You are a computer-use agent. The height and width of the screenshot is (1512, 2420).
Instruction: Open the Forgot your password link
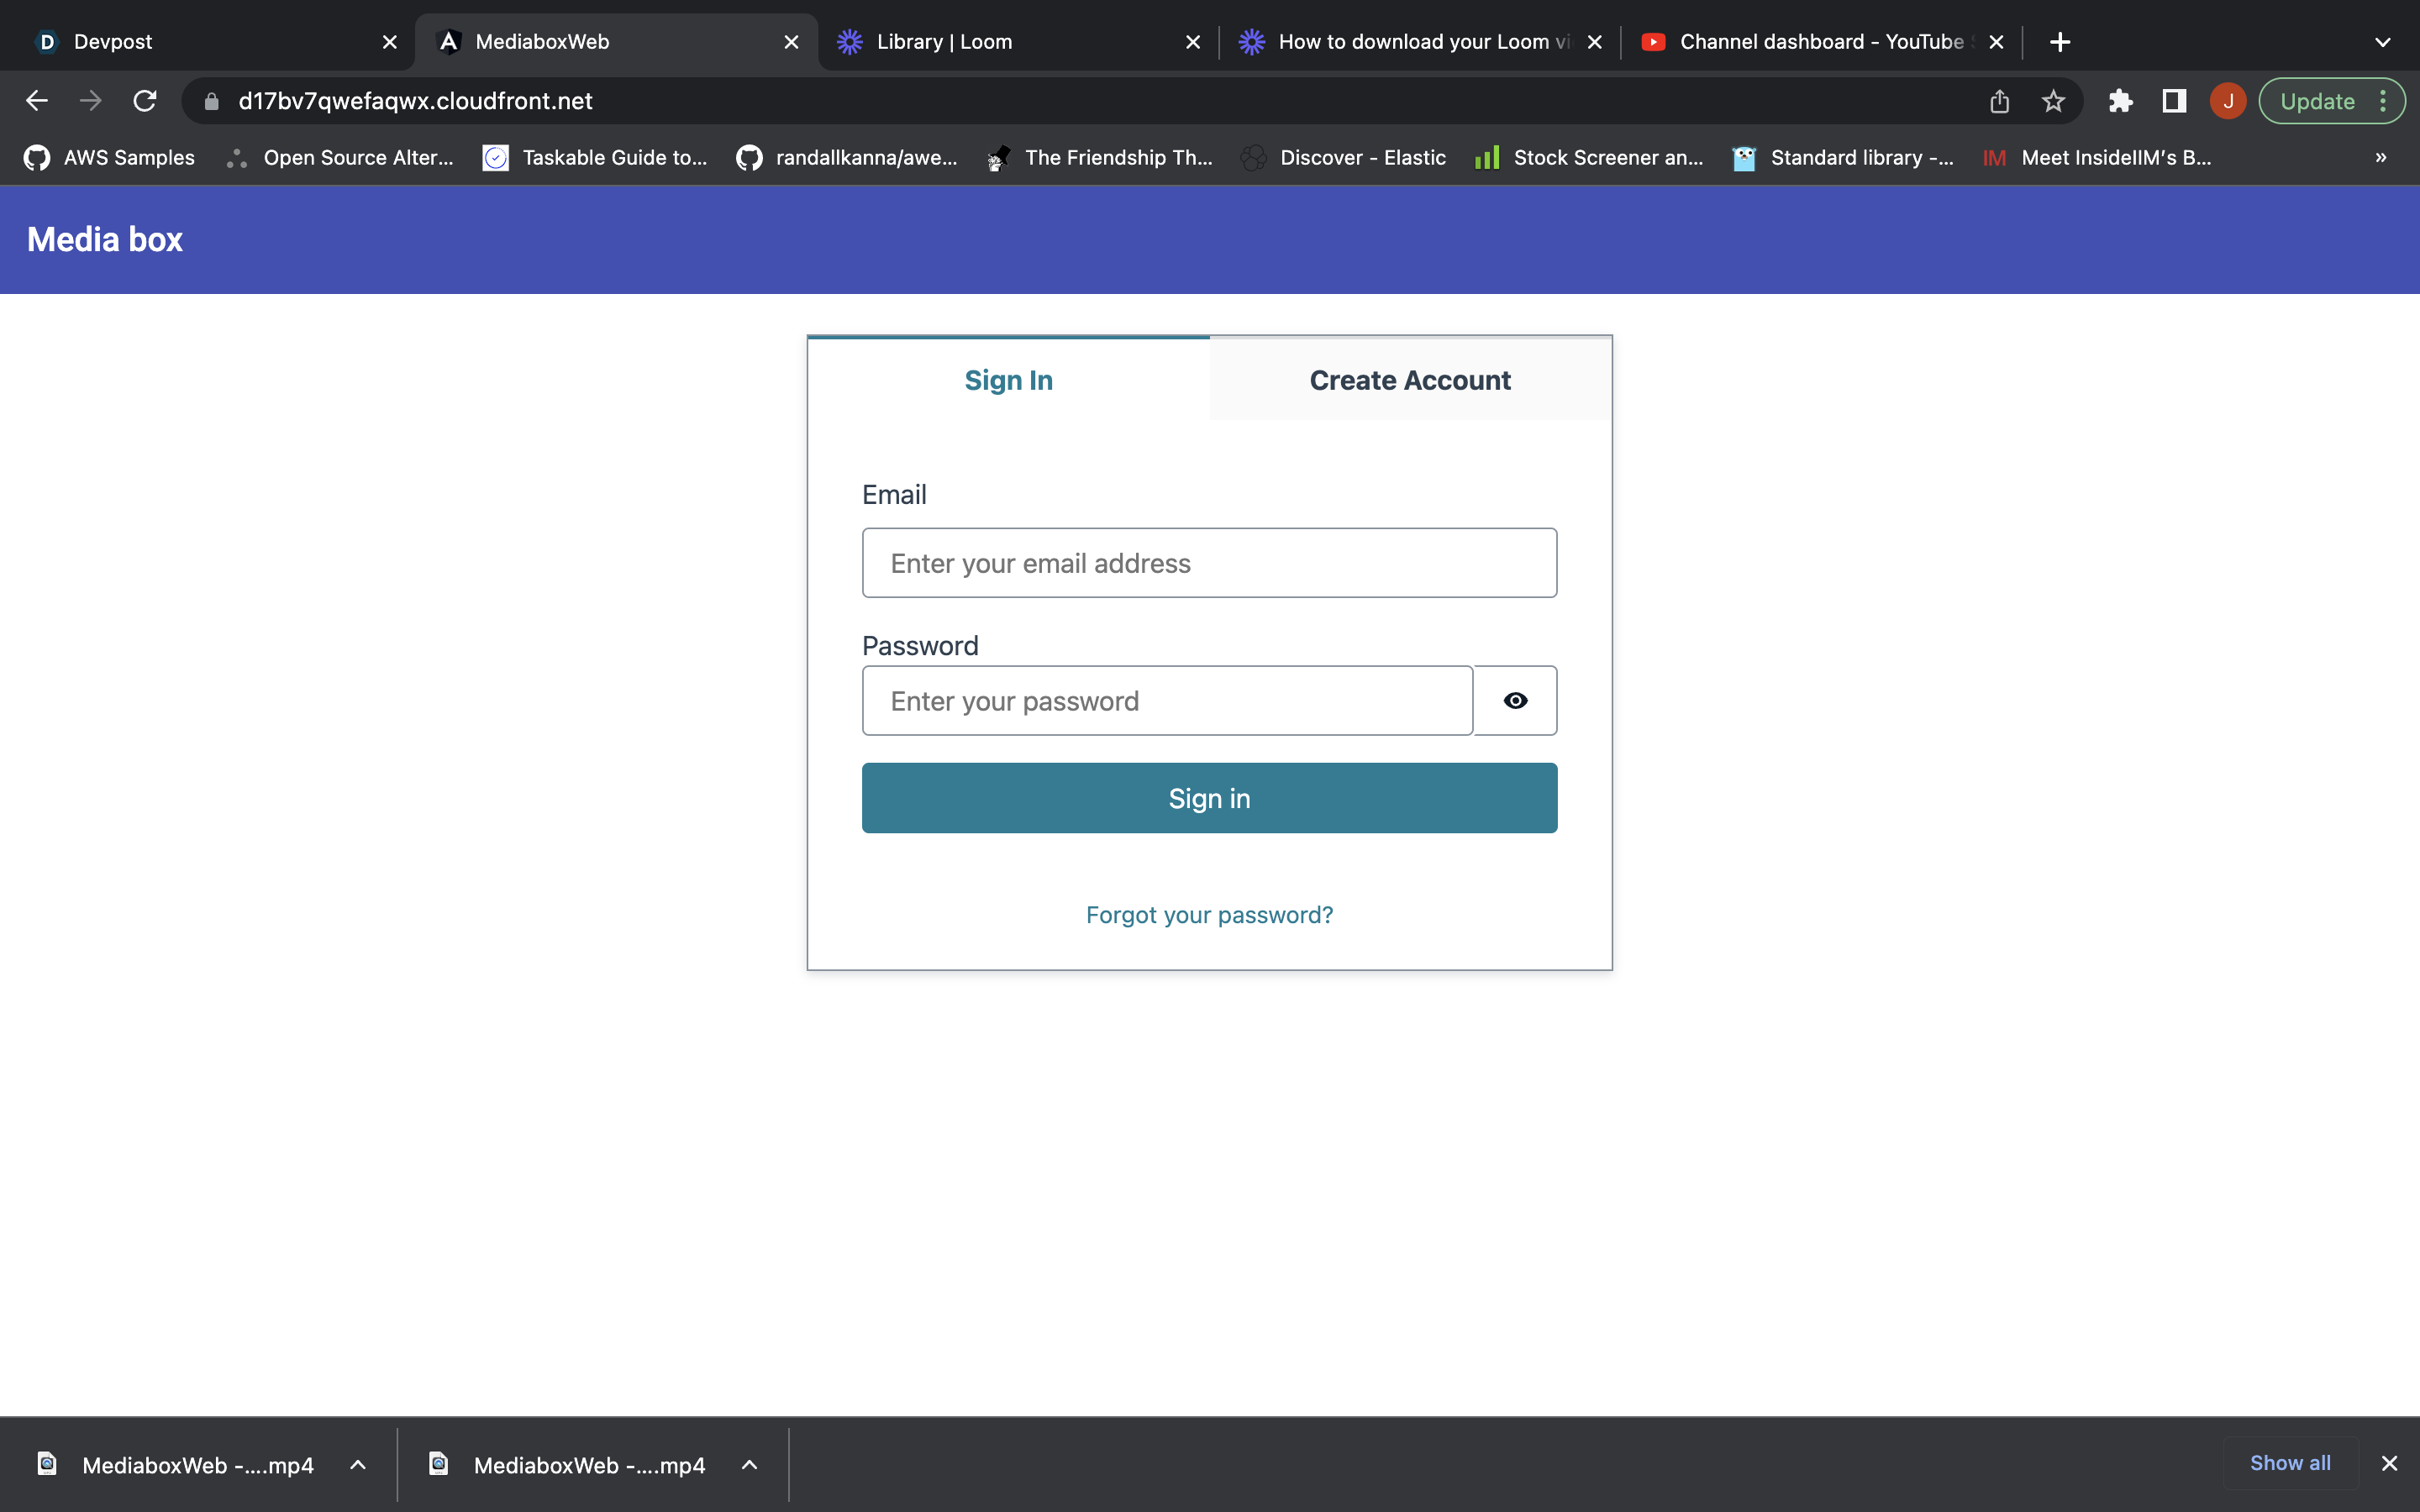pyautogui.click(x=1209, y=915)
